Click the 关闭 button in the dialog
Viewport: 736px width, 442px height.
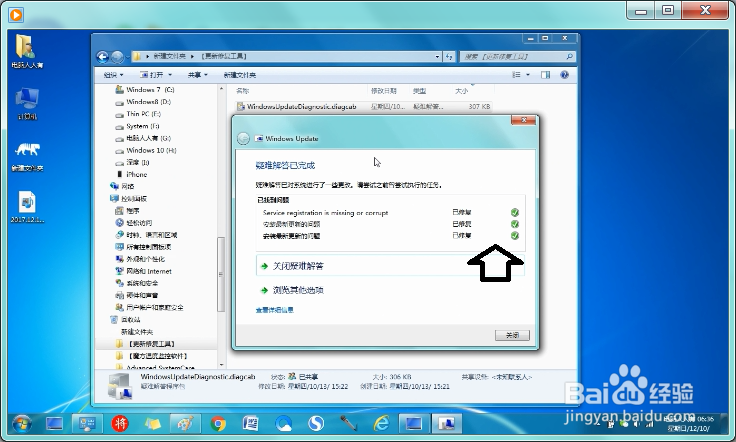(x=512, y=335)
